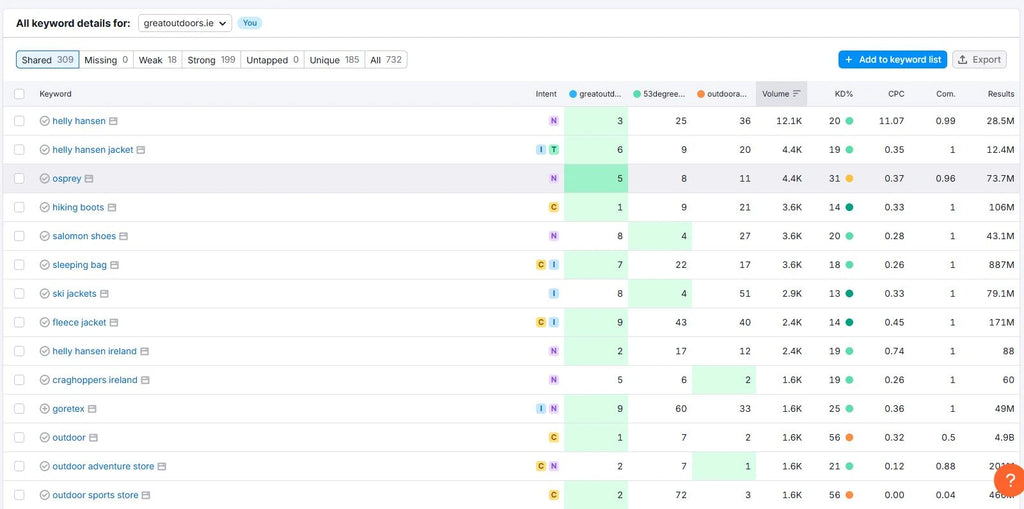The width and height of the screenshot is (1024, 509).
Task: Open the greatoutdoors.ie domain dropdown
Action: coord(185,23)
